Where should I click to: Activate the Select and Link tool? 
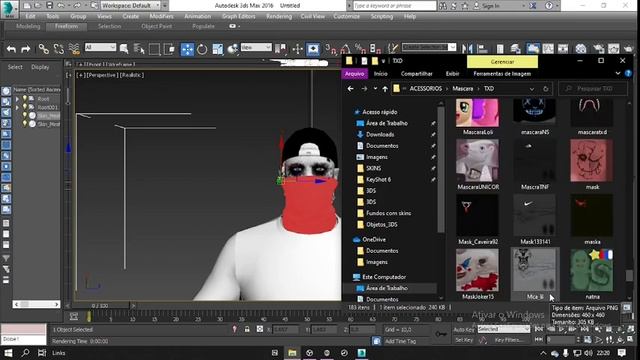43,49
